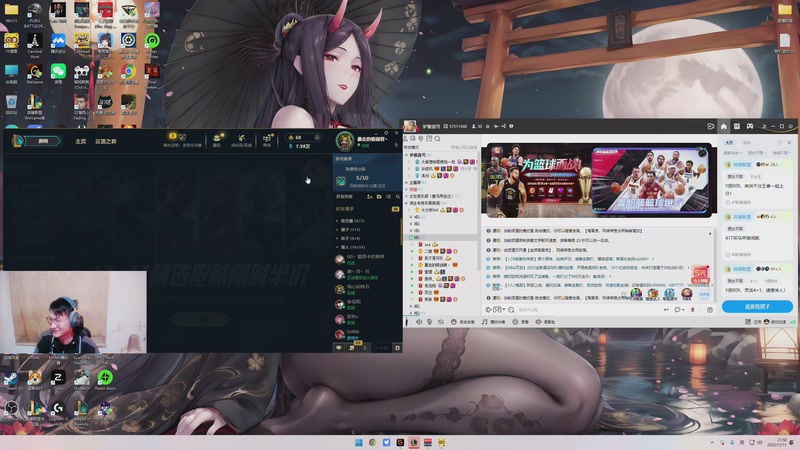This screenshot has height=450, width=800.
Task: Click the highlighted channel row in YY tree
Action: (442, 237)
